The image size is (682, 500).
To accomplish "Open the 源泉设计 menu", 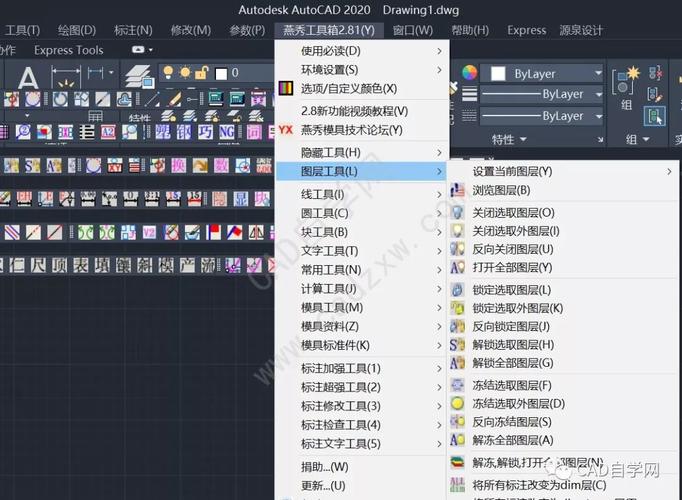I will click(x=581, y=30).
